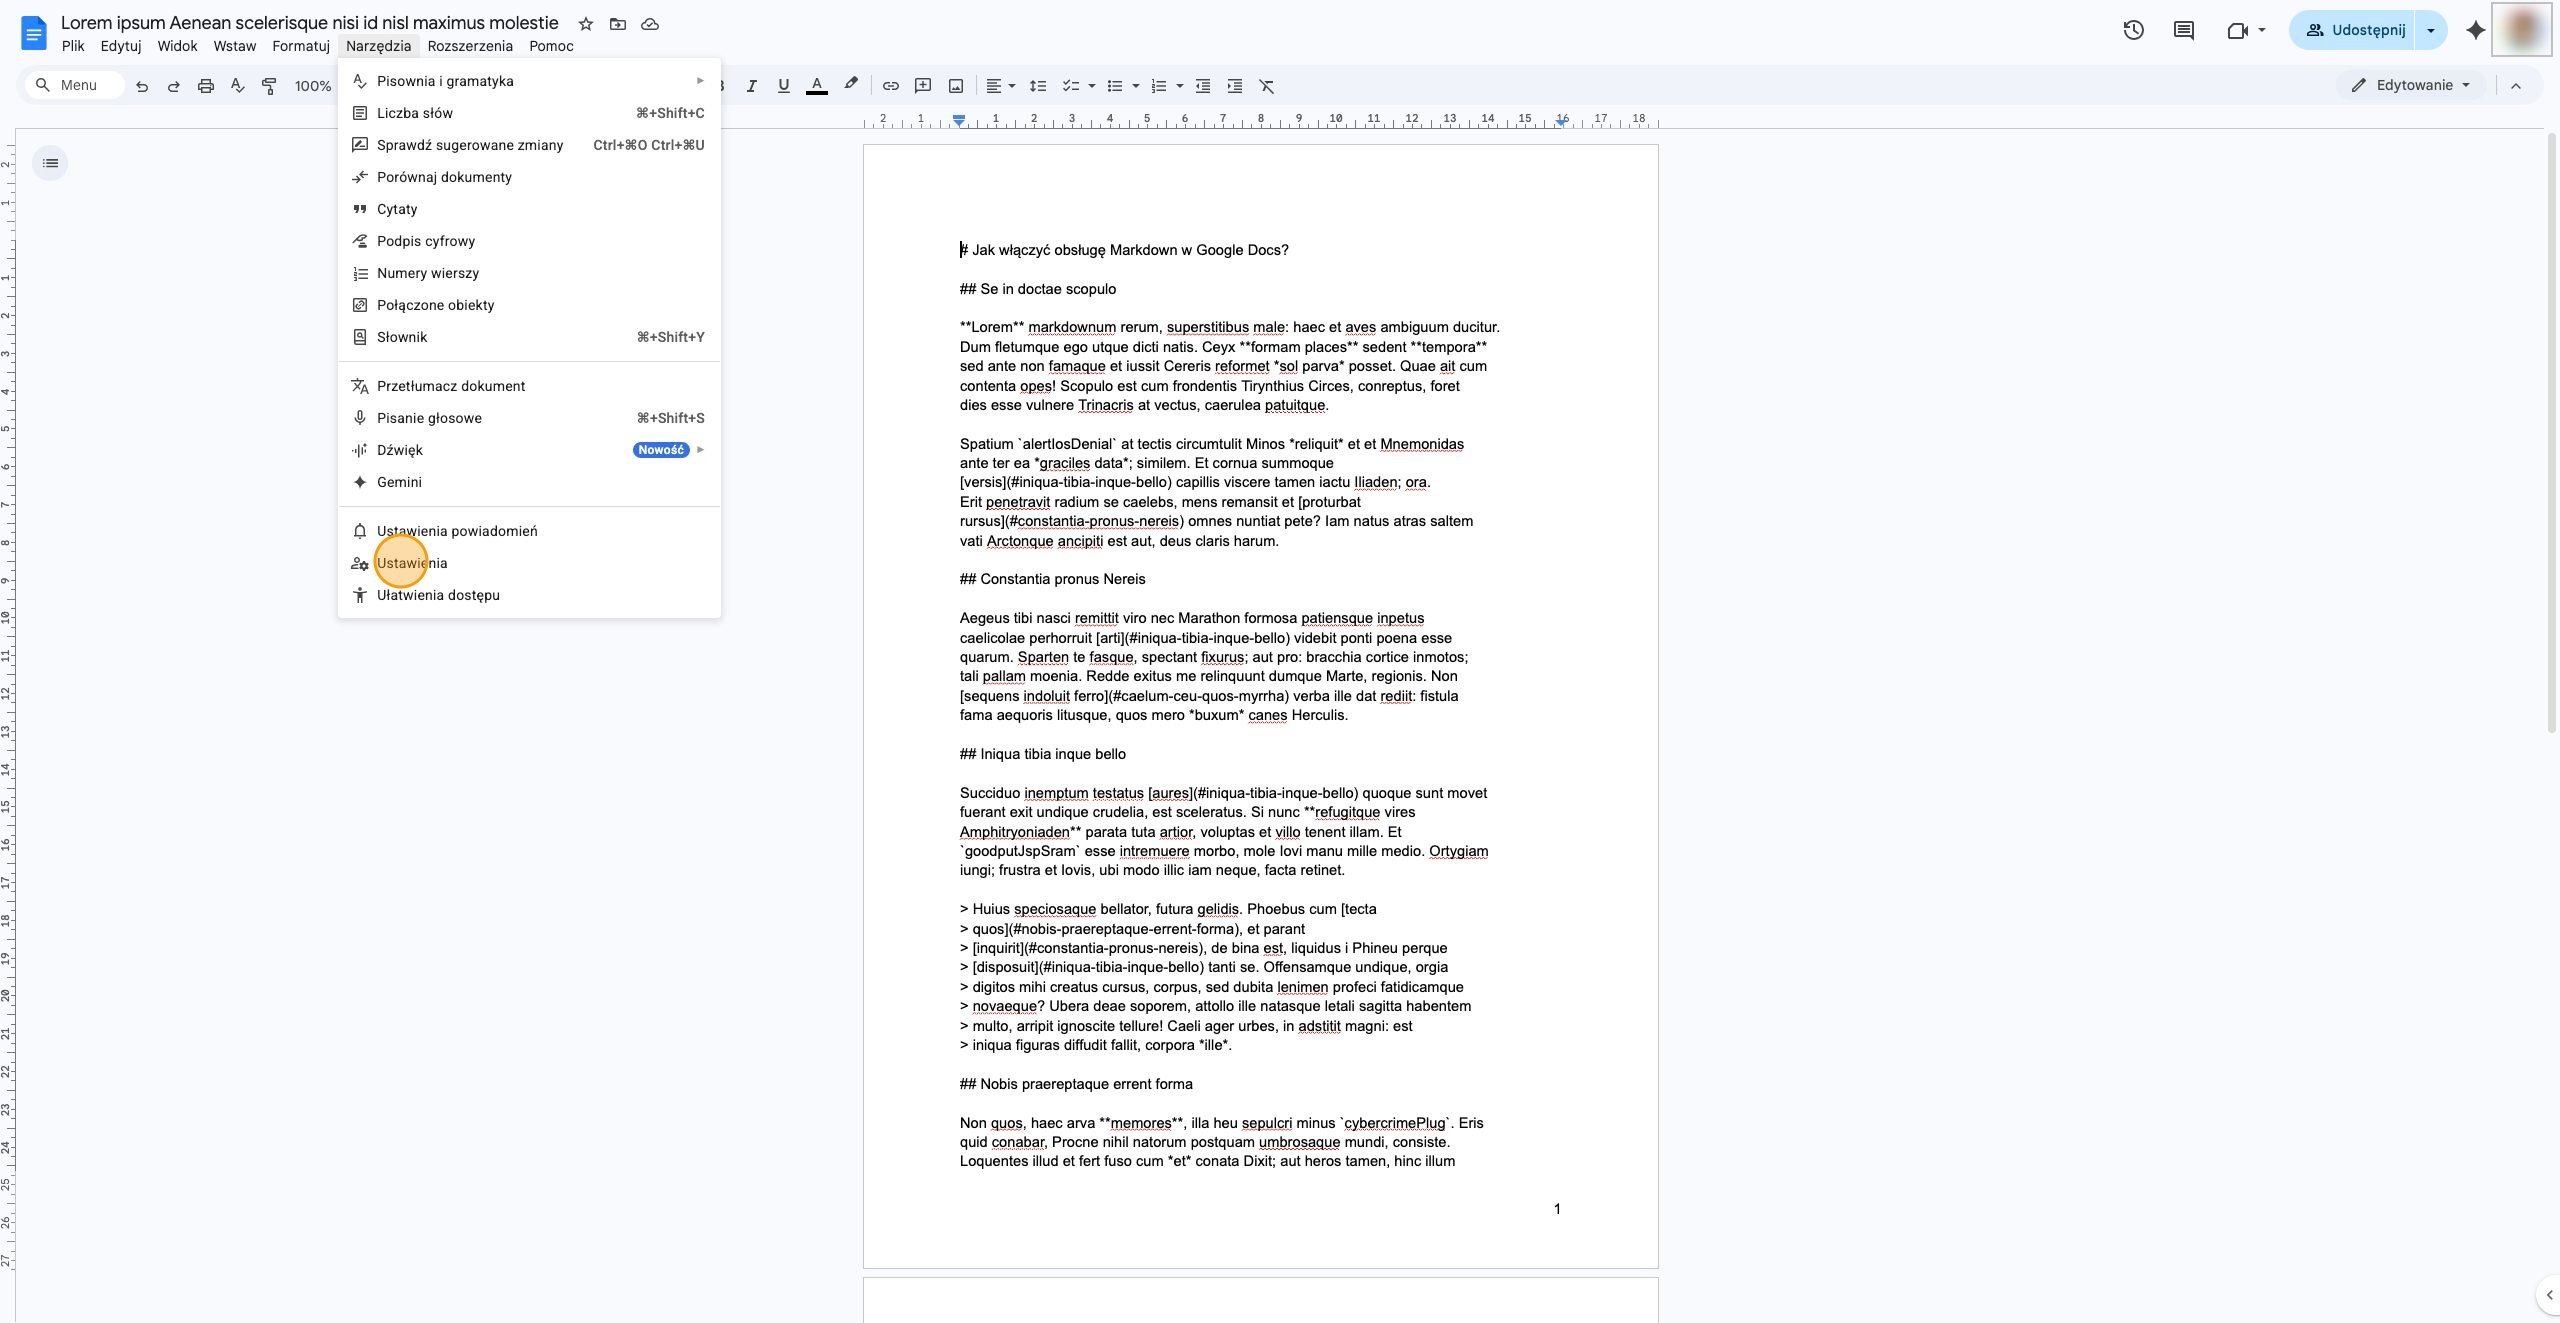Click the move to folder icon
Screen dimensions: 2560x1323
(x=618, y=24)
